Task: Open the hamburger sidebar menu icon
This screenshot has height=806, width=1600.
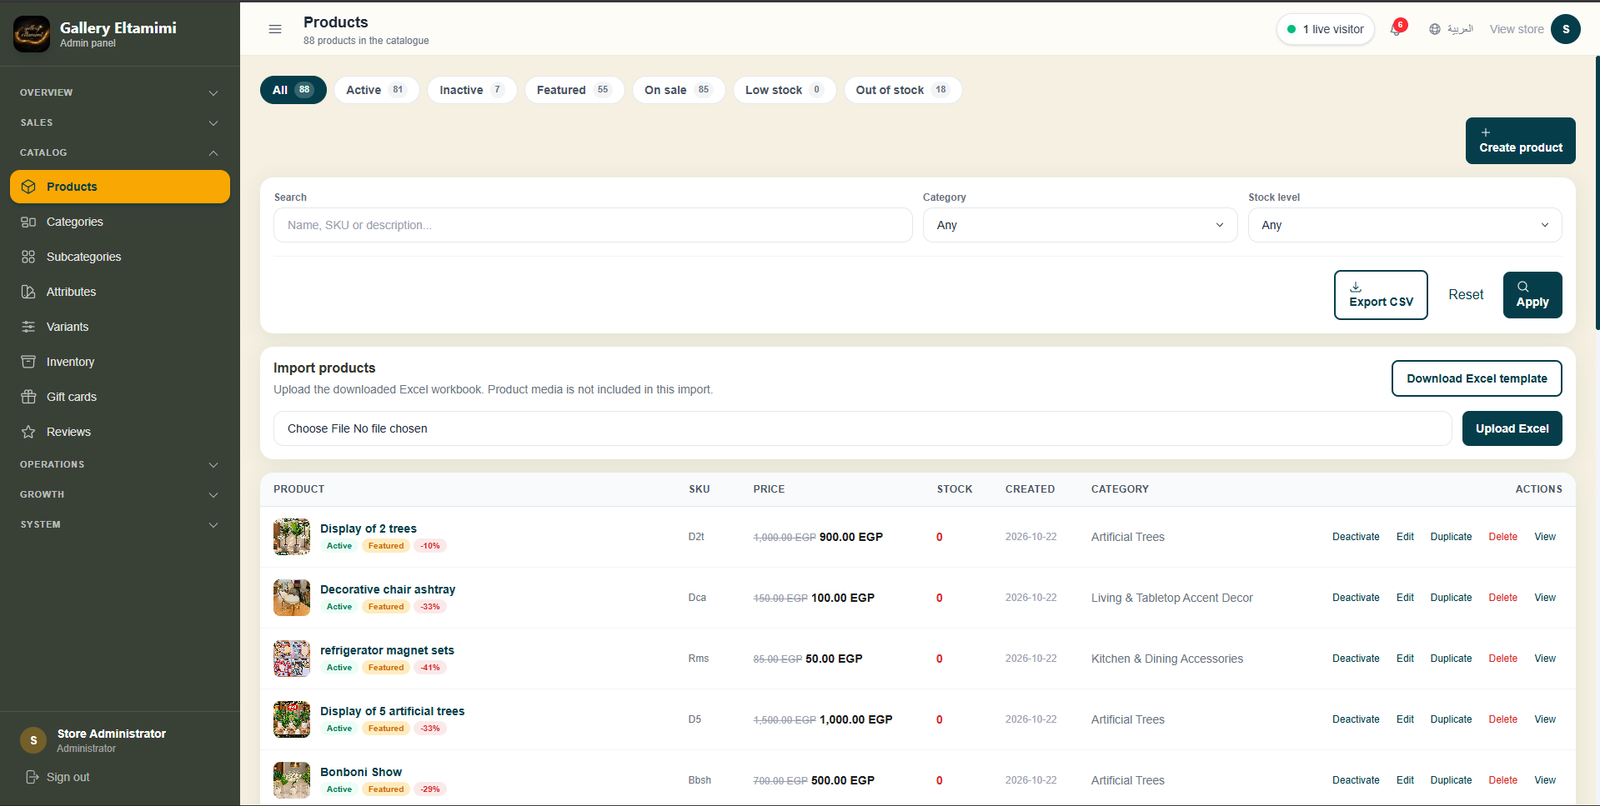Action: 275,29
